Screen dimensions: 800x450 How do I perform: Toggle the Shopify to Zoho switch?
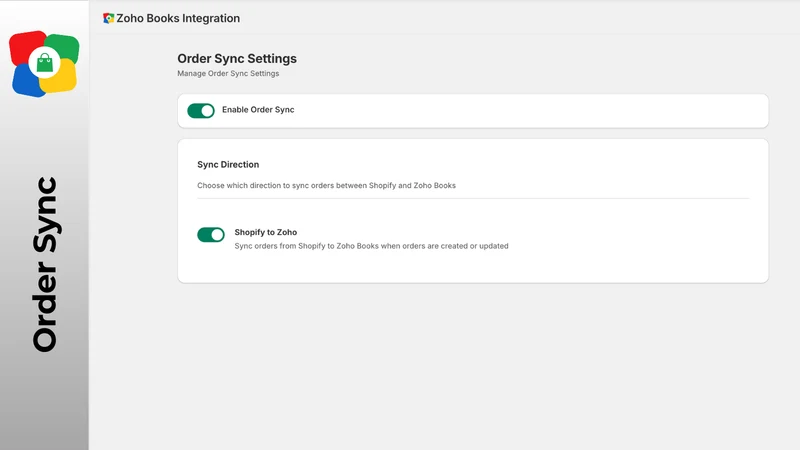coord(211,235)
